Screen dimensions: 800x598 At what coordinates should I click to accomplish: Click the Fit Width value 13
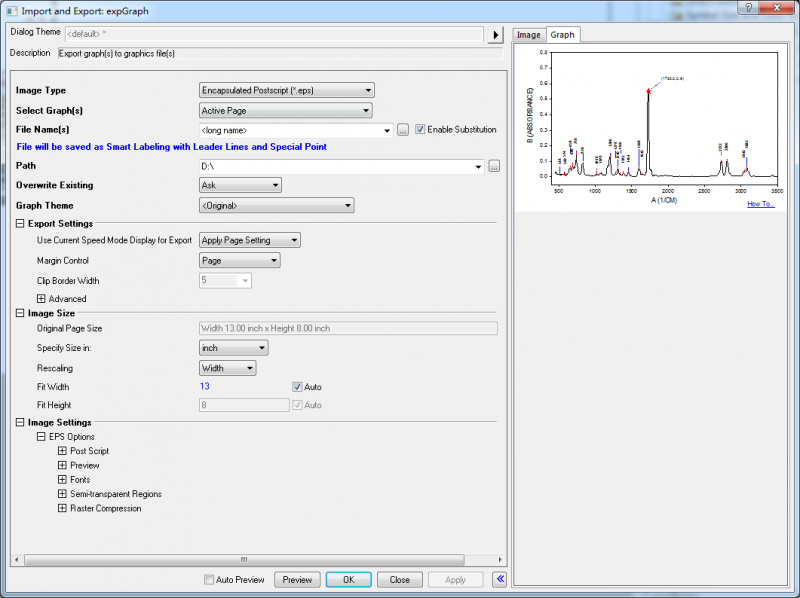tap(205, 386)
